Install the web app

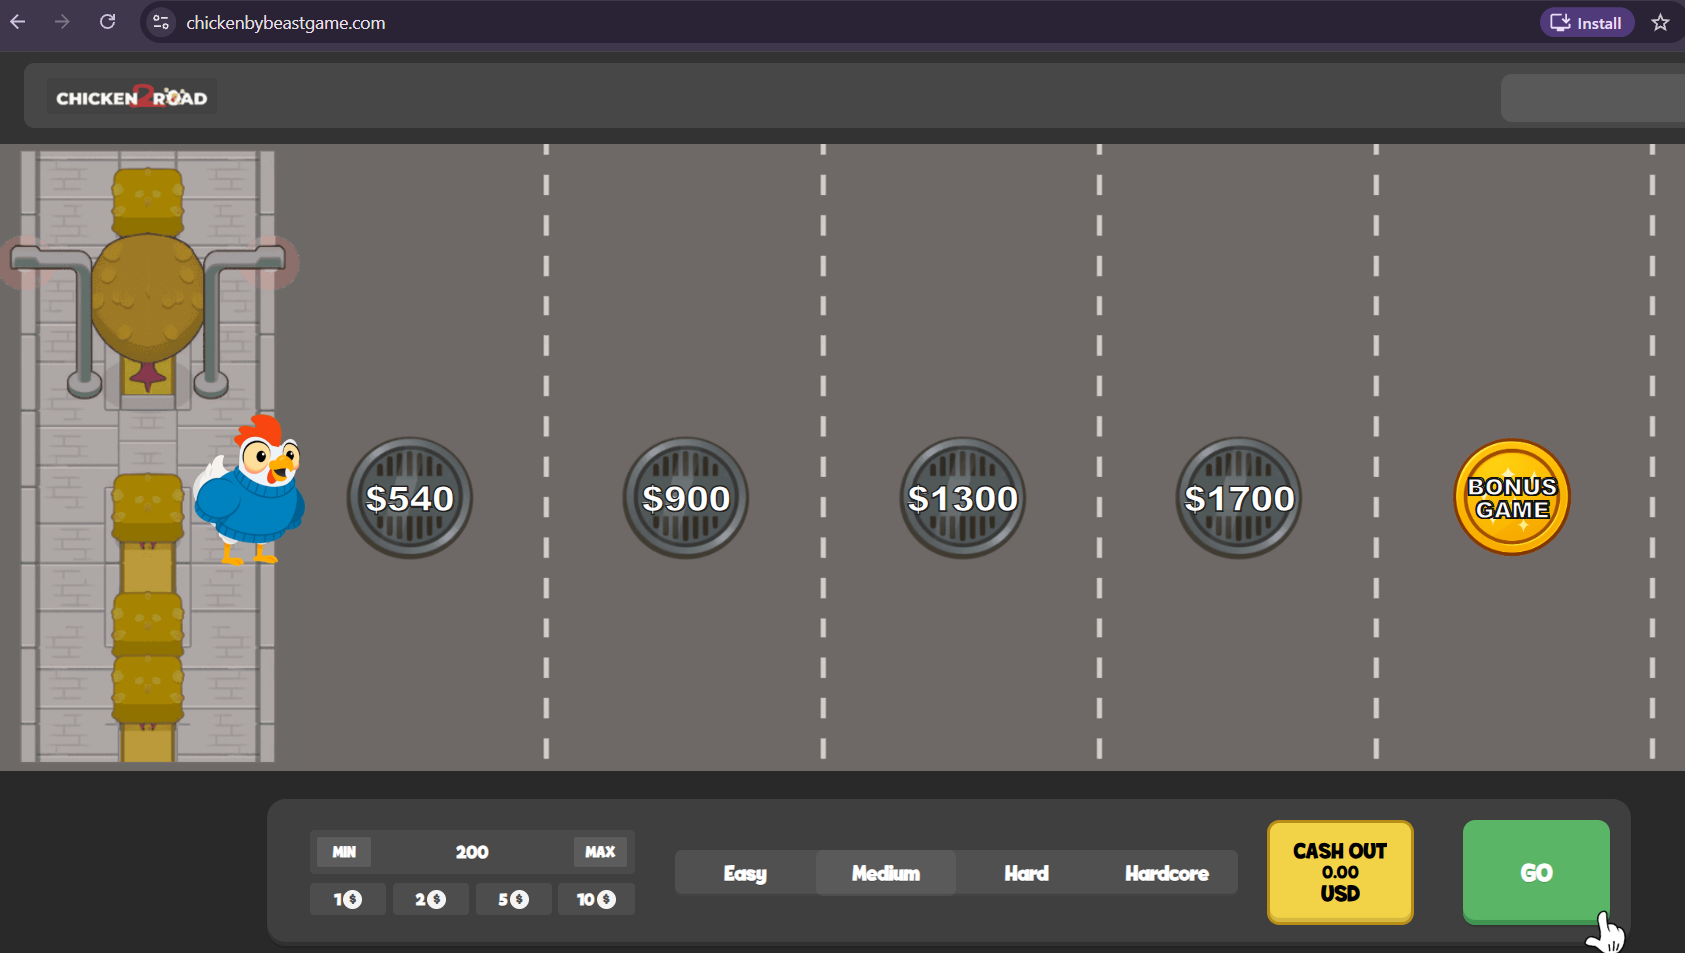(x=1587, y=22)
